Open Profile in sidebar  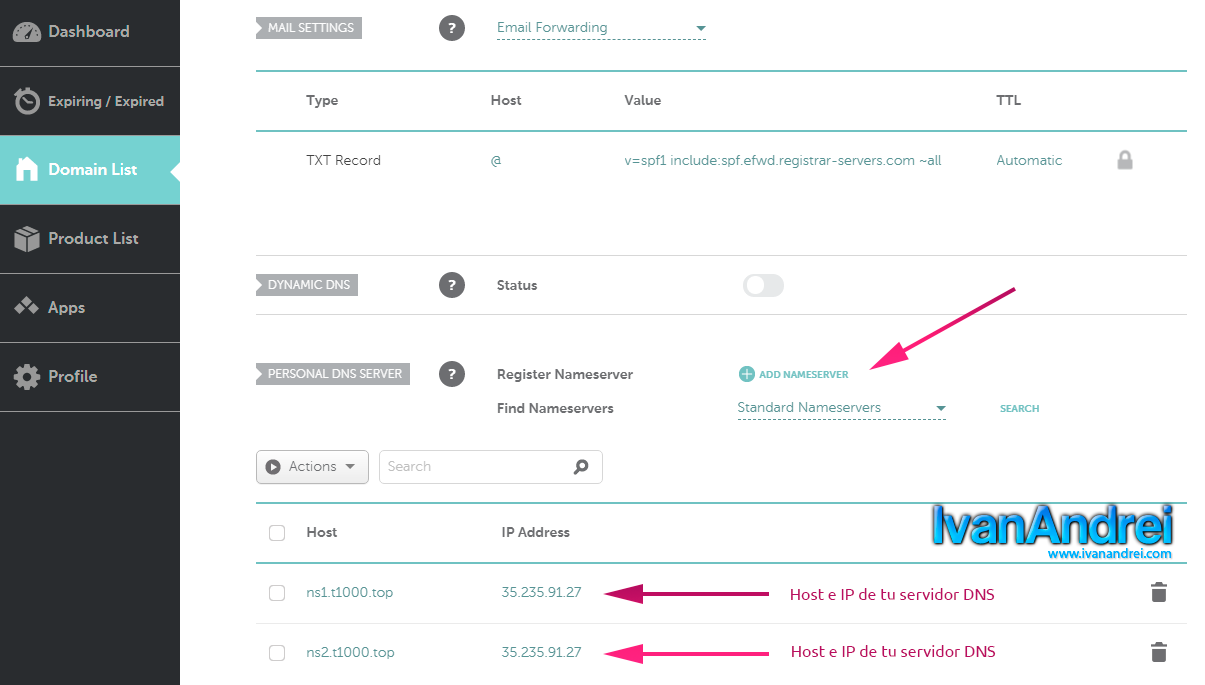click(x=90, y=377)
